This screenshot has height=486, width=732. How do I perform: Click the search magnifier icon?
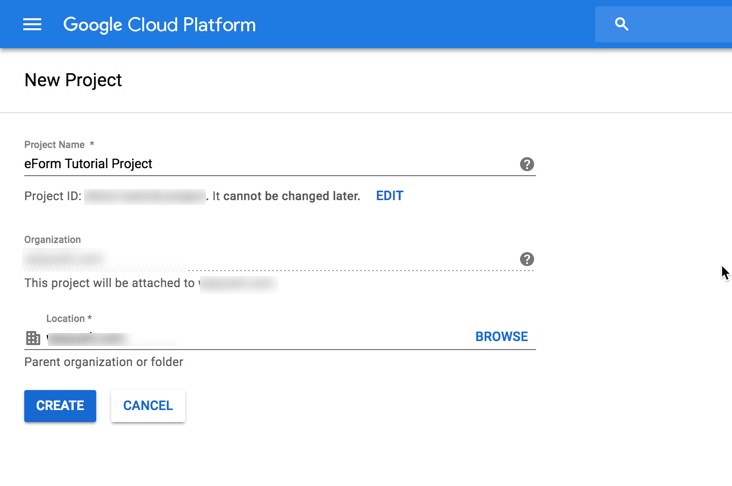coord(621,24)
